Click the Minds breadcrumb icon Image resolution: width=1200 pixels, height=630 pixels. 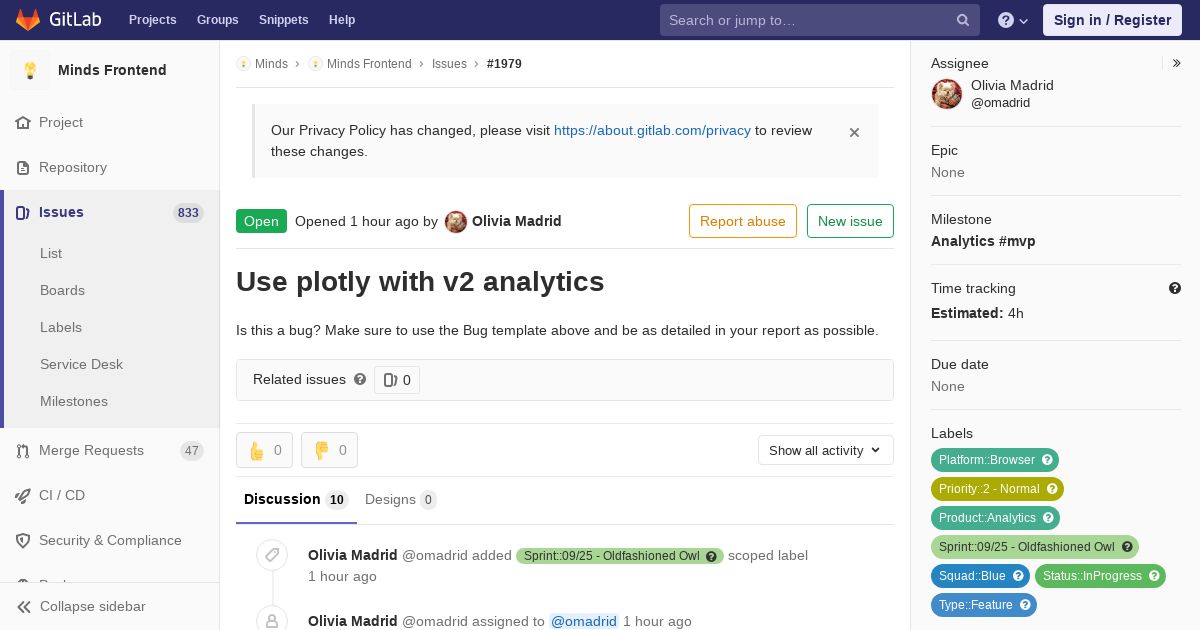pyautogui.click(x=243, y=64)
